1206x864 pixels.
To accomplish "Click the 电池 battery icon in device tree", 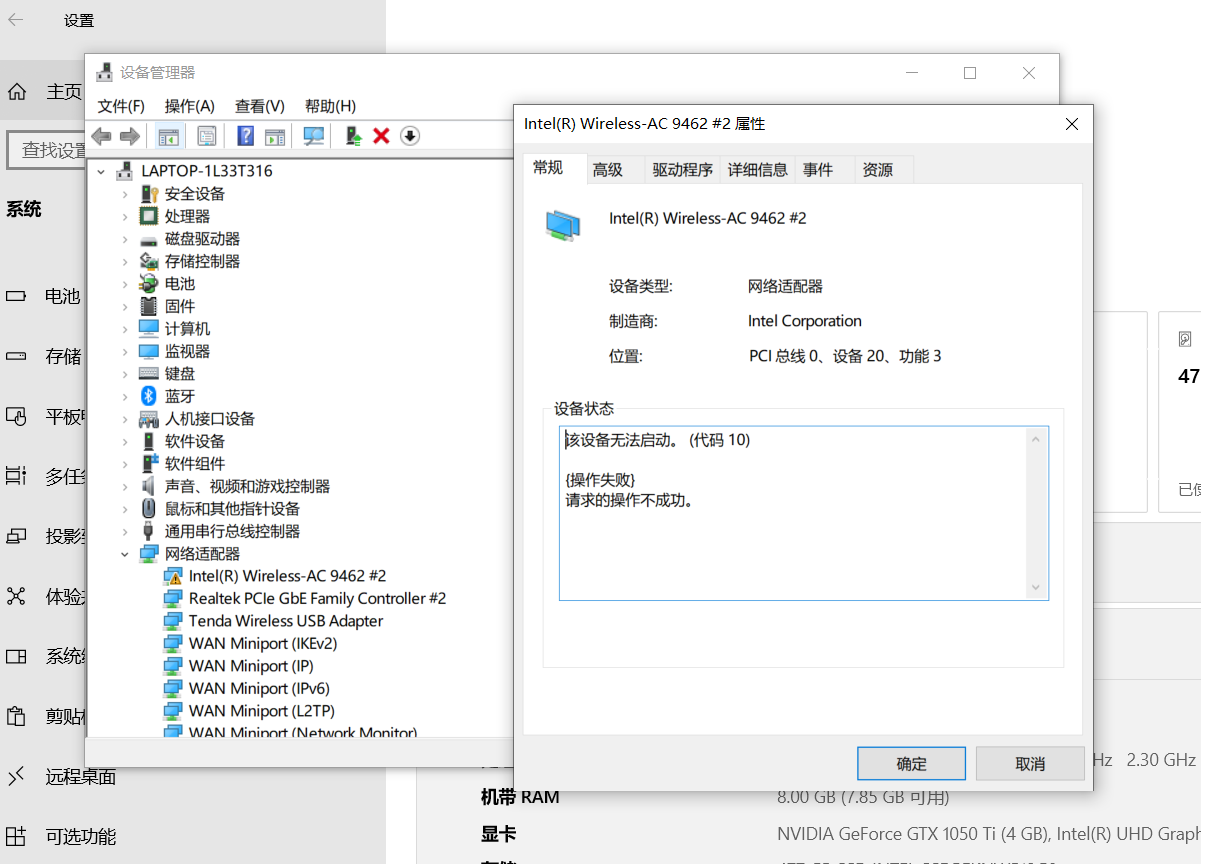I will coord(149,284).
